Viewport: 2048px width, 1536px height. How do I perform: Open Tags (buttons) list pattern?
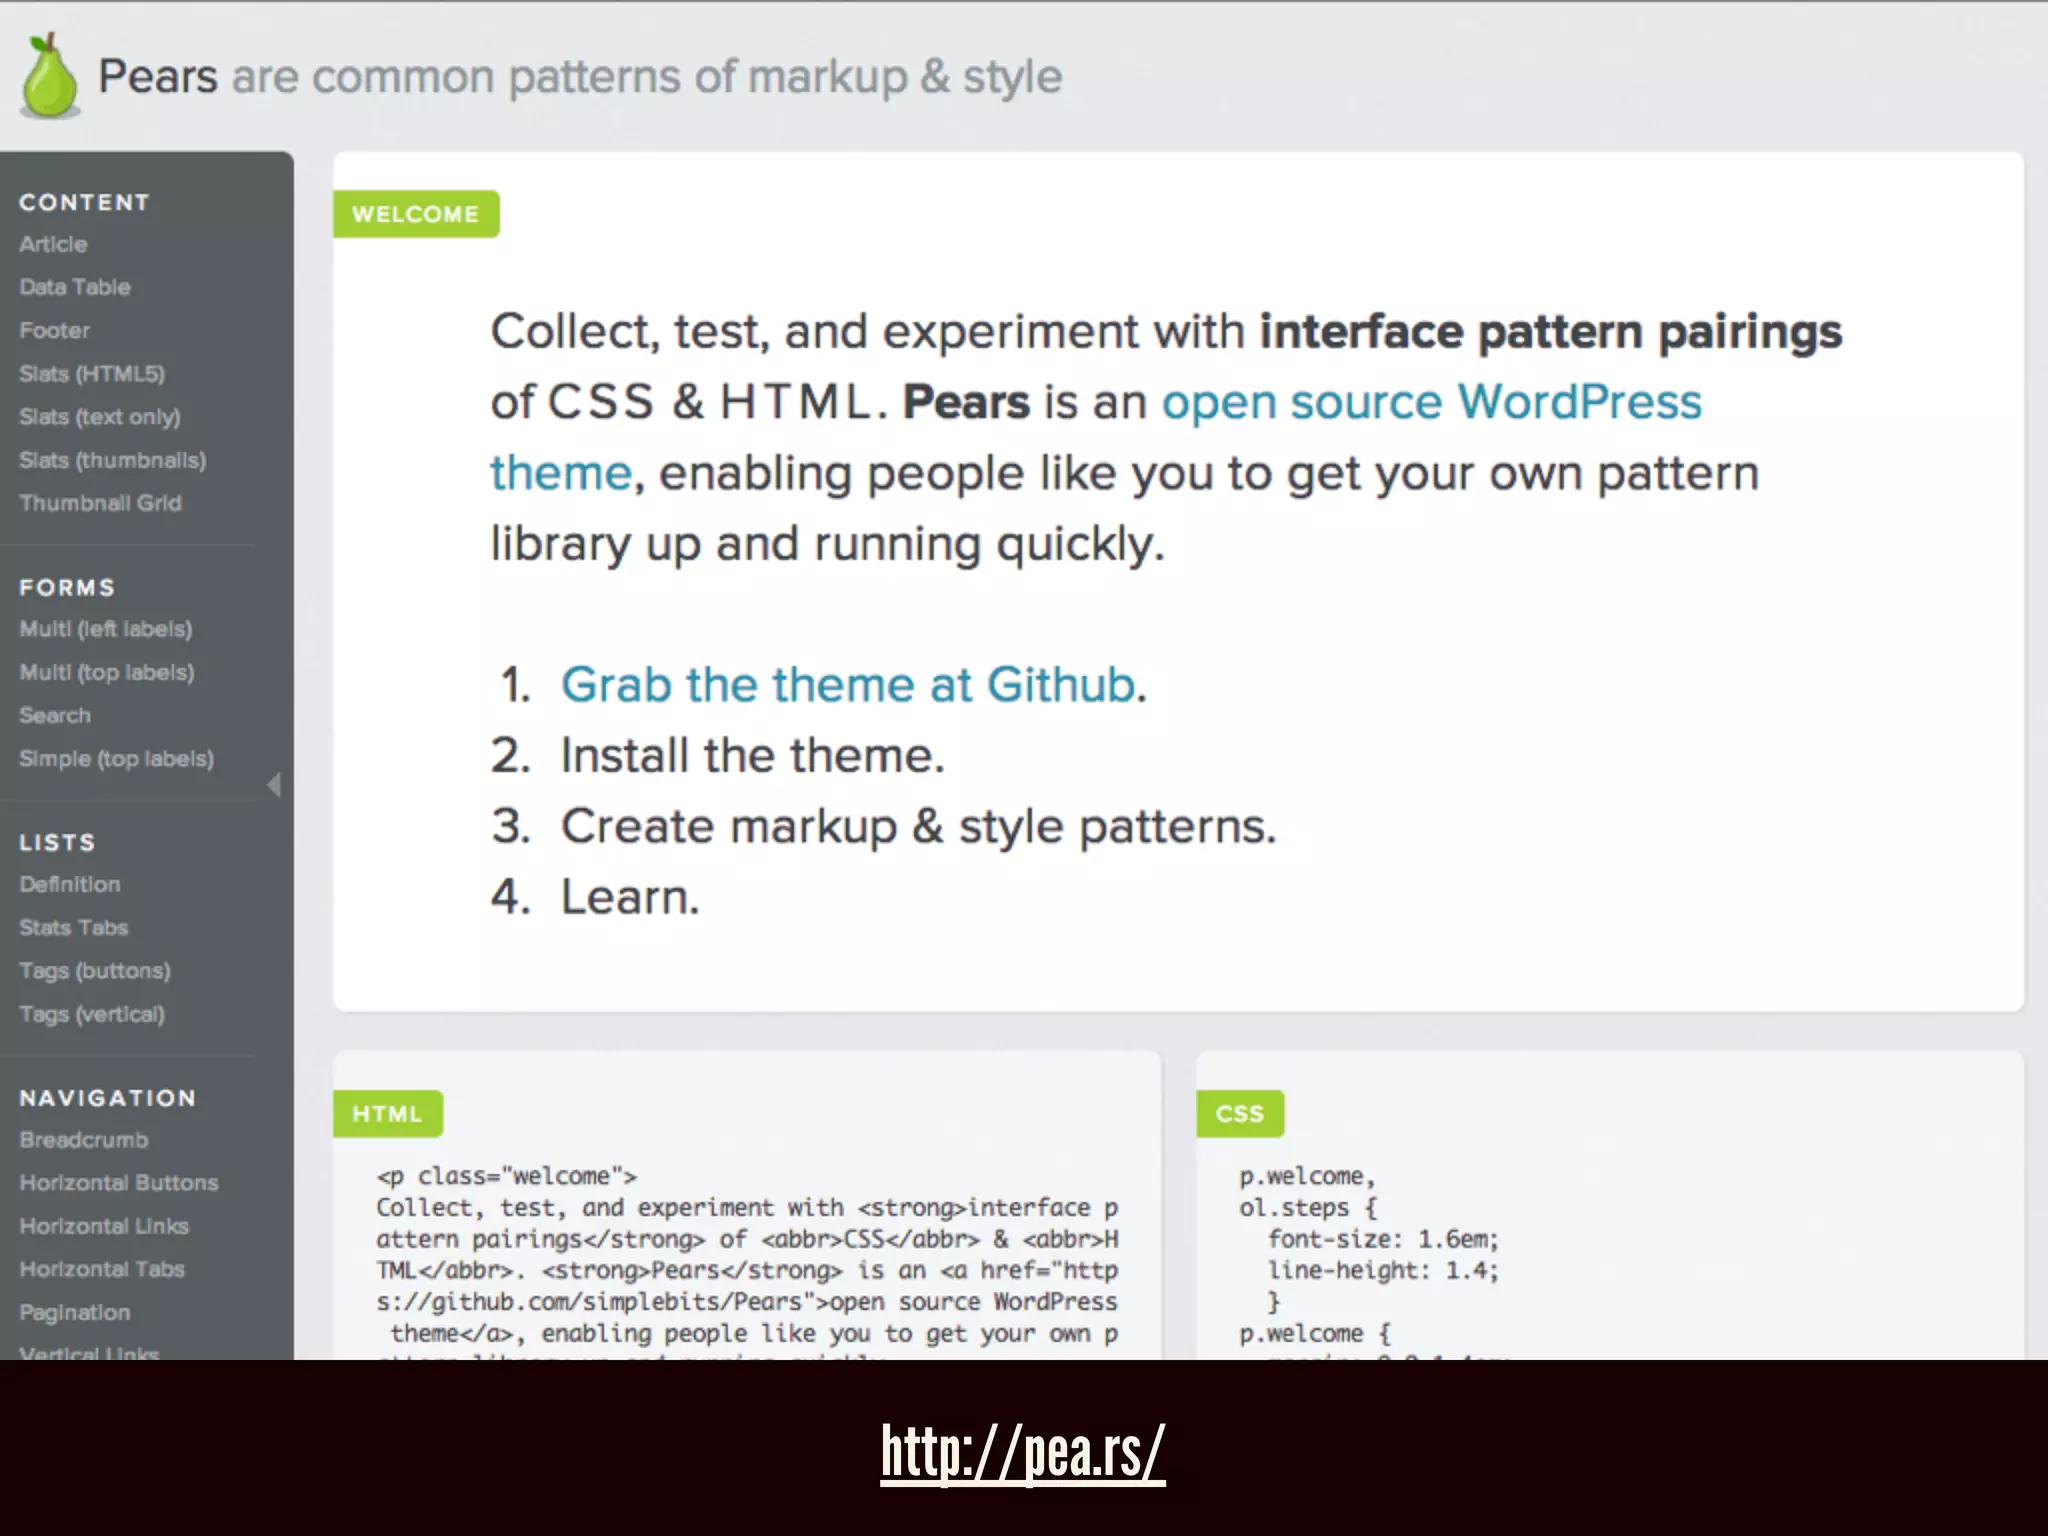point(95,971)
